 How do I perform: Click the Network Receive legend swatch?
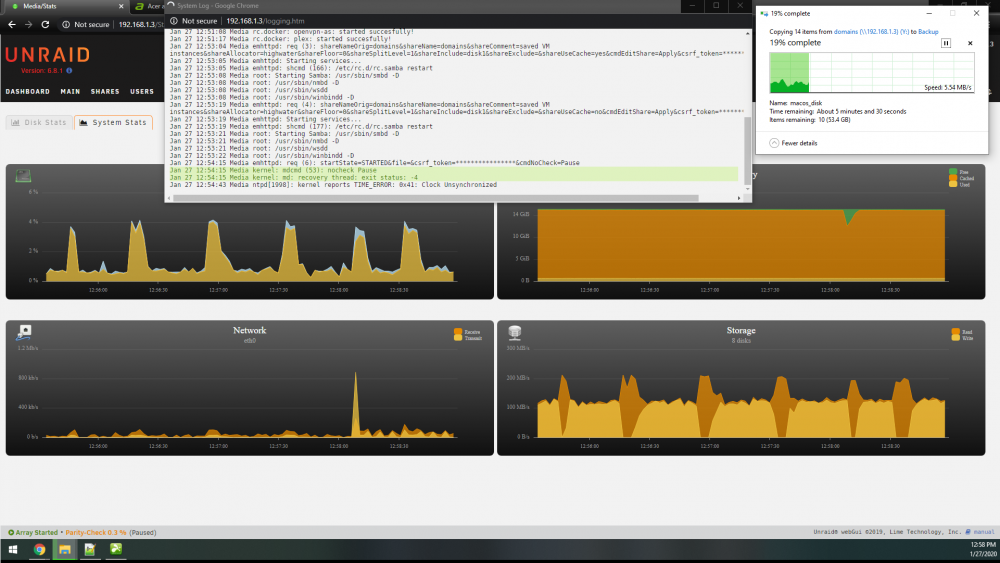click(x=457, y=332)
